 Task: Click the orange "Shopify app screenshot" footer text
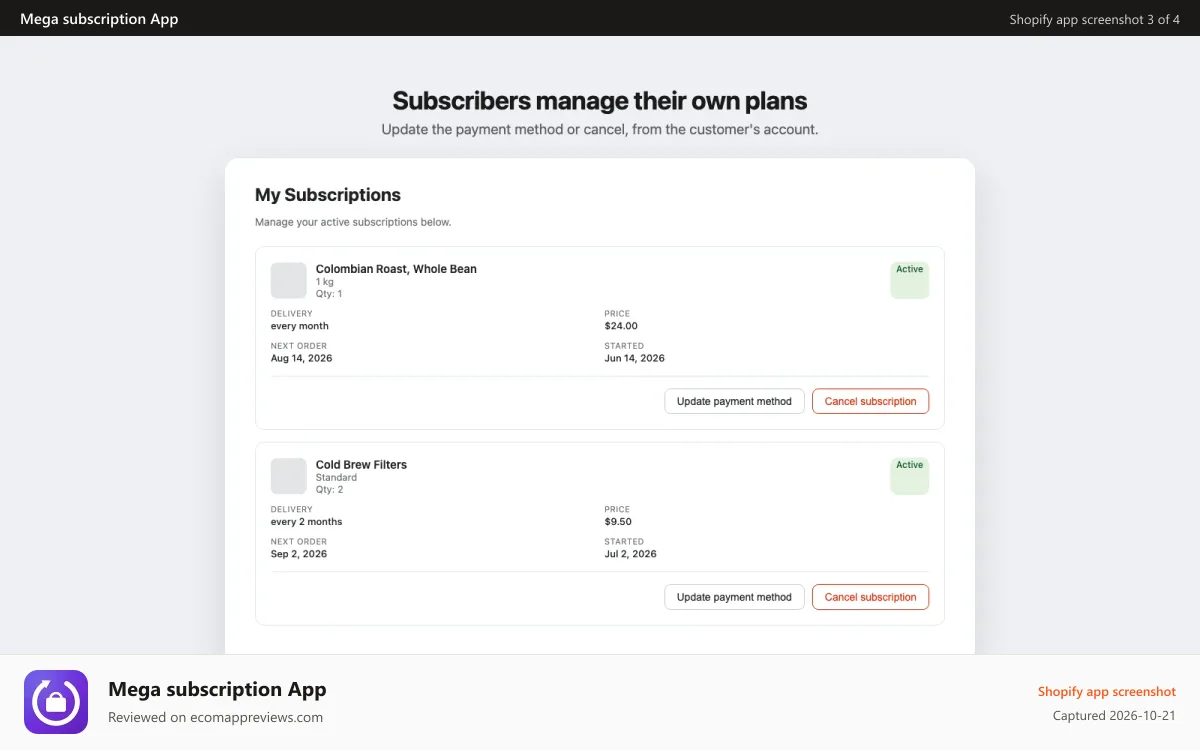click(1107, 691)
